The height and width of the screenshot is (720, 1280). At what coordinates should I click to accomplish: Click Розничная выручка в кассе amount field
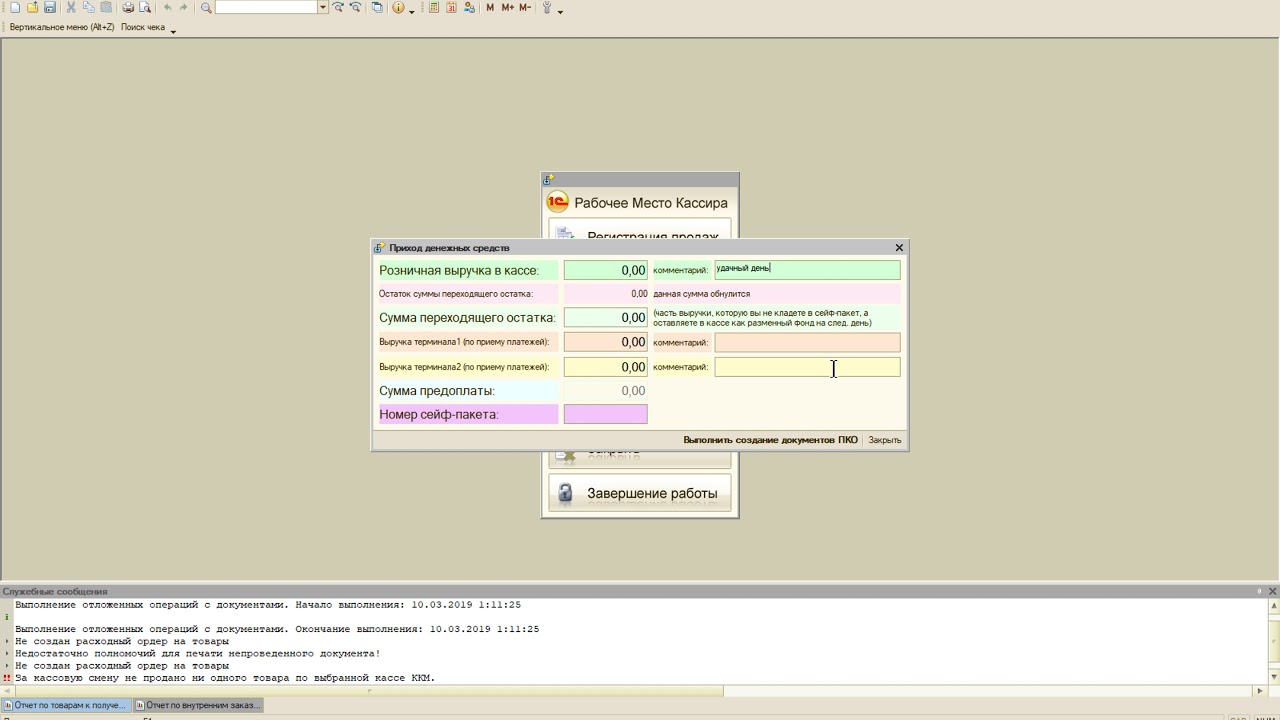605,270
